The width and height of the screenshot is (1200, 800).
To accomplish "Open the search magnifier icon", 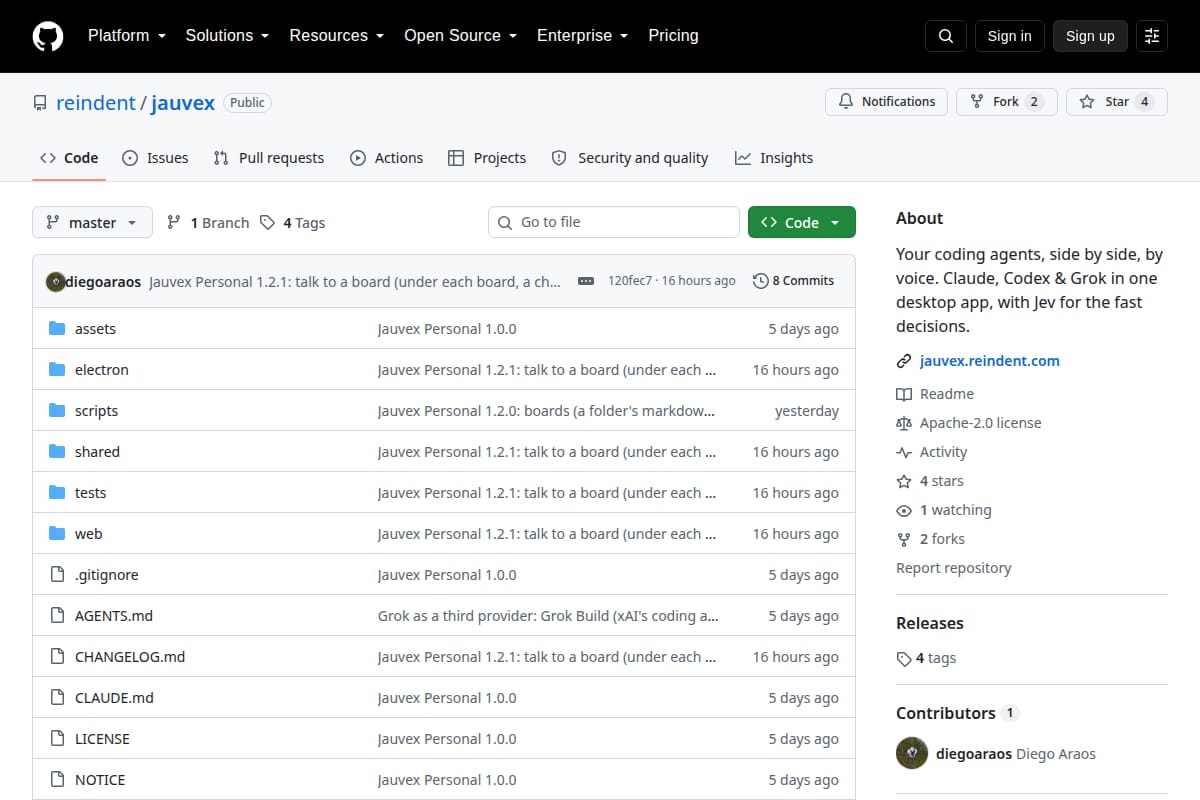I will tap(946, 36).
